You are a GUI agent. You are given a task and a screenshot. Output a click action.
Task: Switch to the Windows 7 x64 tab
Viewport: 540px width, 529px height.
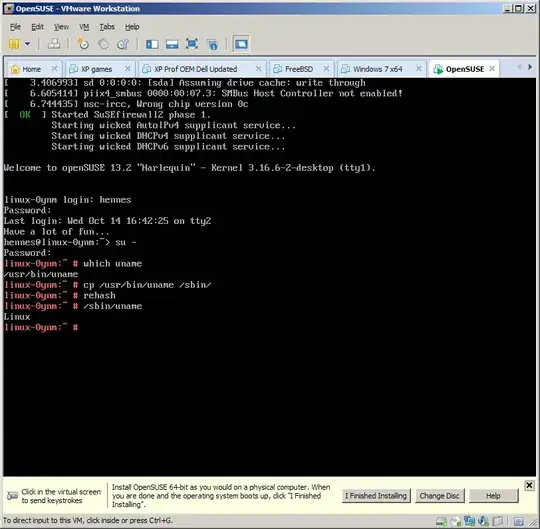[x=377, y=69]
